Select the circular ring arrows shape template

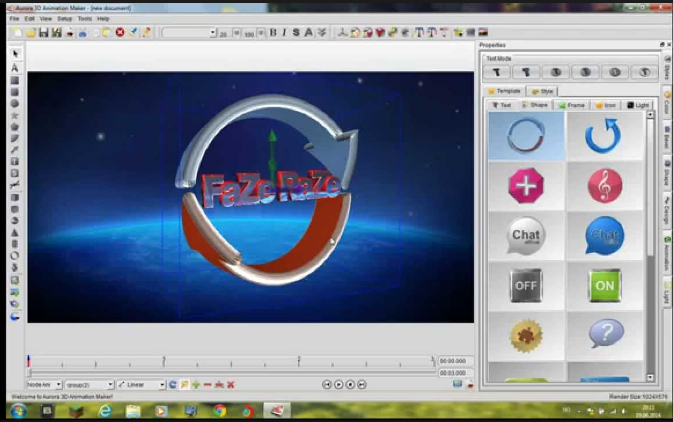tap(526, 136)
